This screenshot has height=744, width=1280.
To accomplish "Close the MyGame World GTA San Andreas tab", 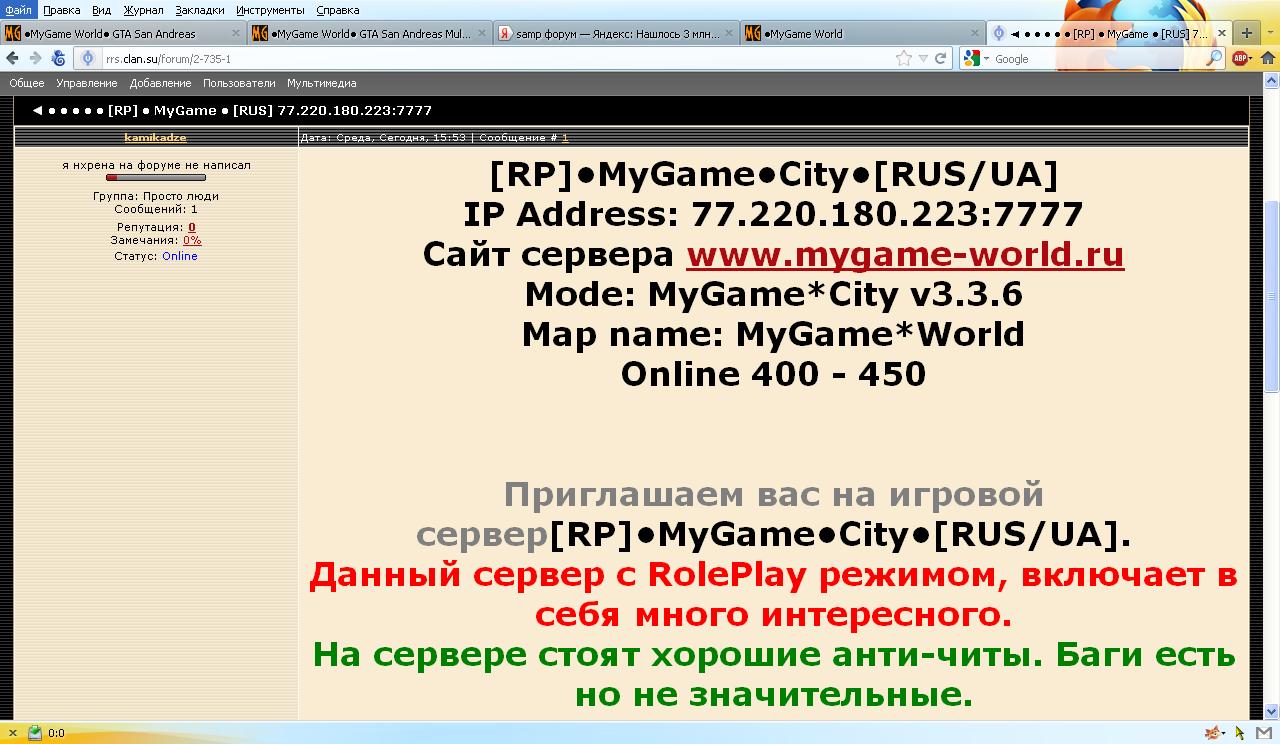I will tap(236, 33).
